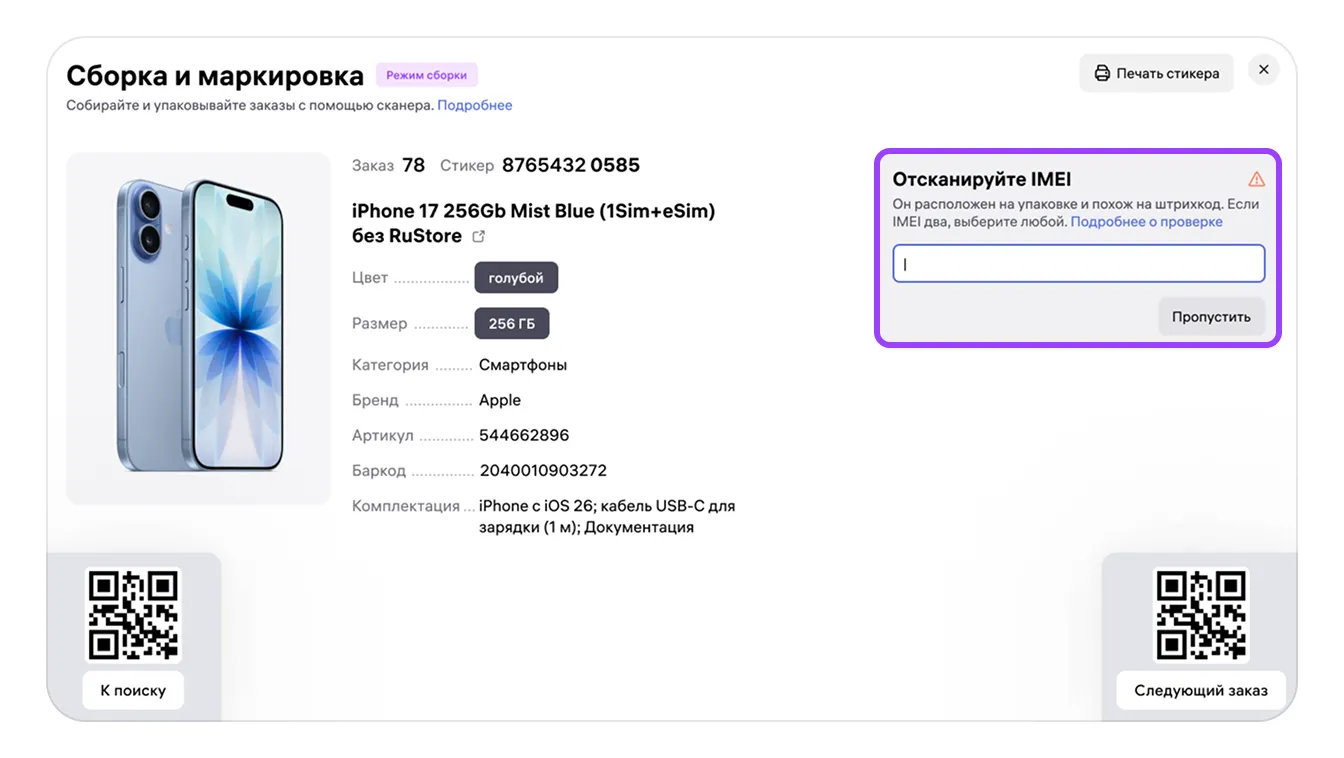
Task: Click the article number 544662896
Action: click(524, 435)
